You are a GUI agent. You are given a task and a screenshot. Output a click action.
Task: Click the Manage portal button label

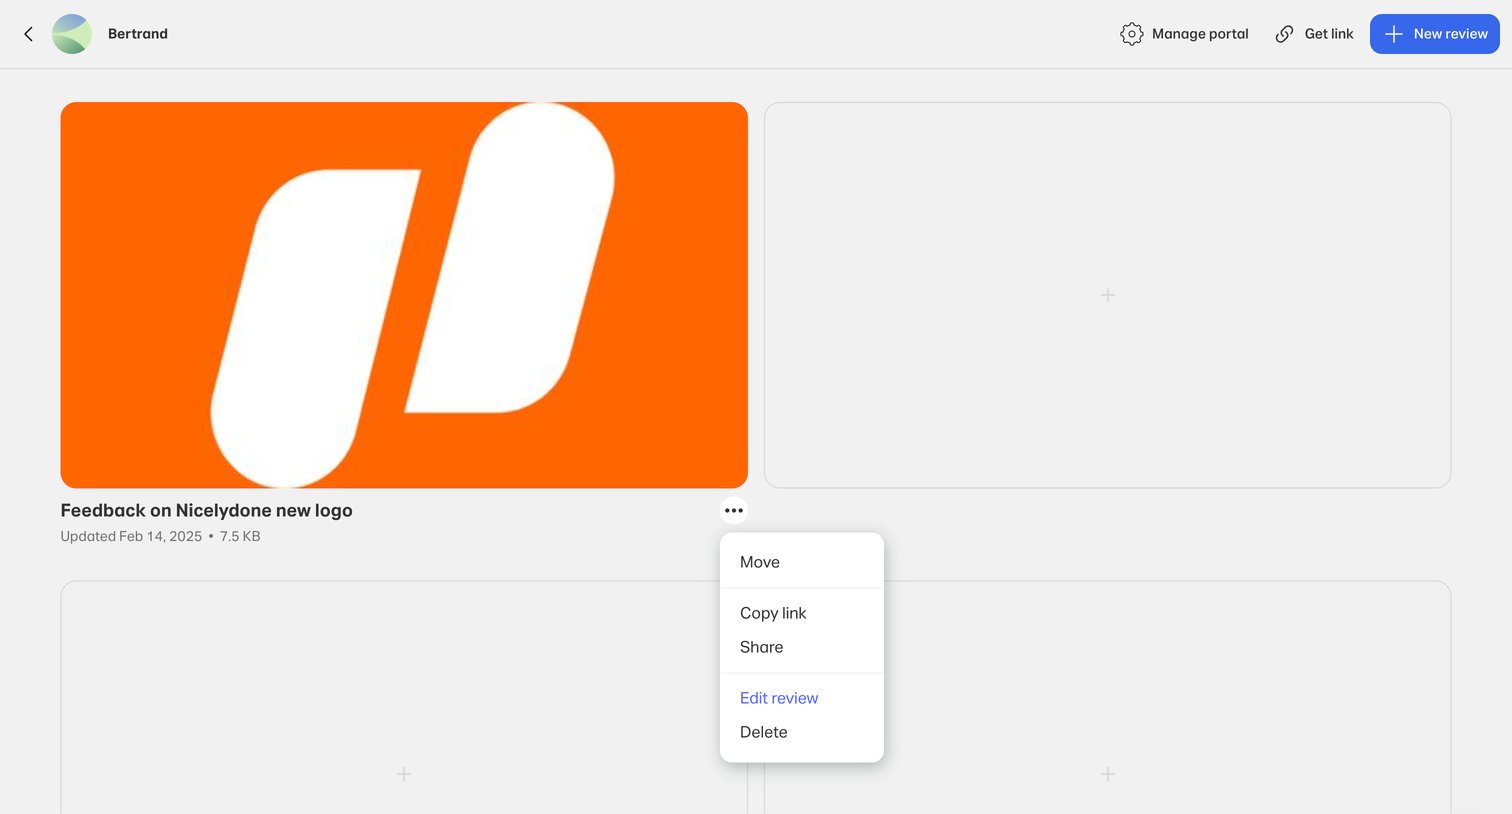click(1200, 34)
